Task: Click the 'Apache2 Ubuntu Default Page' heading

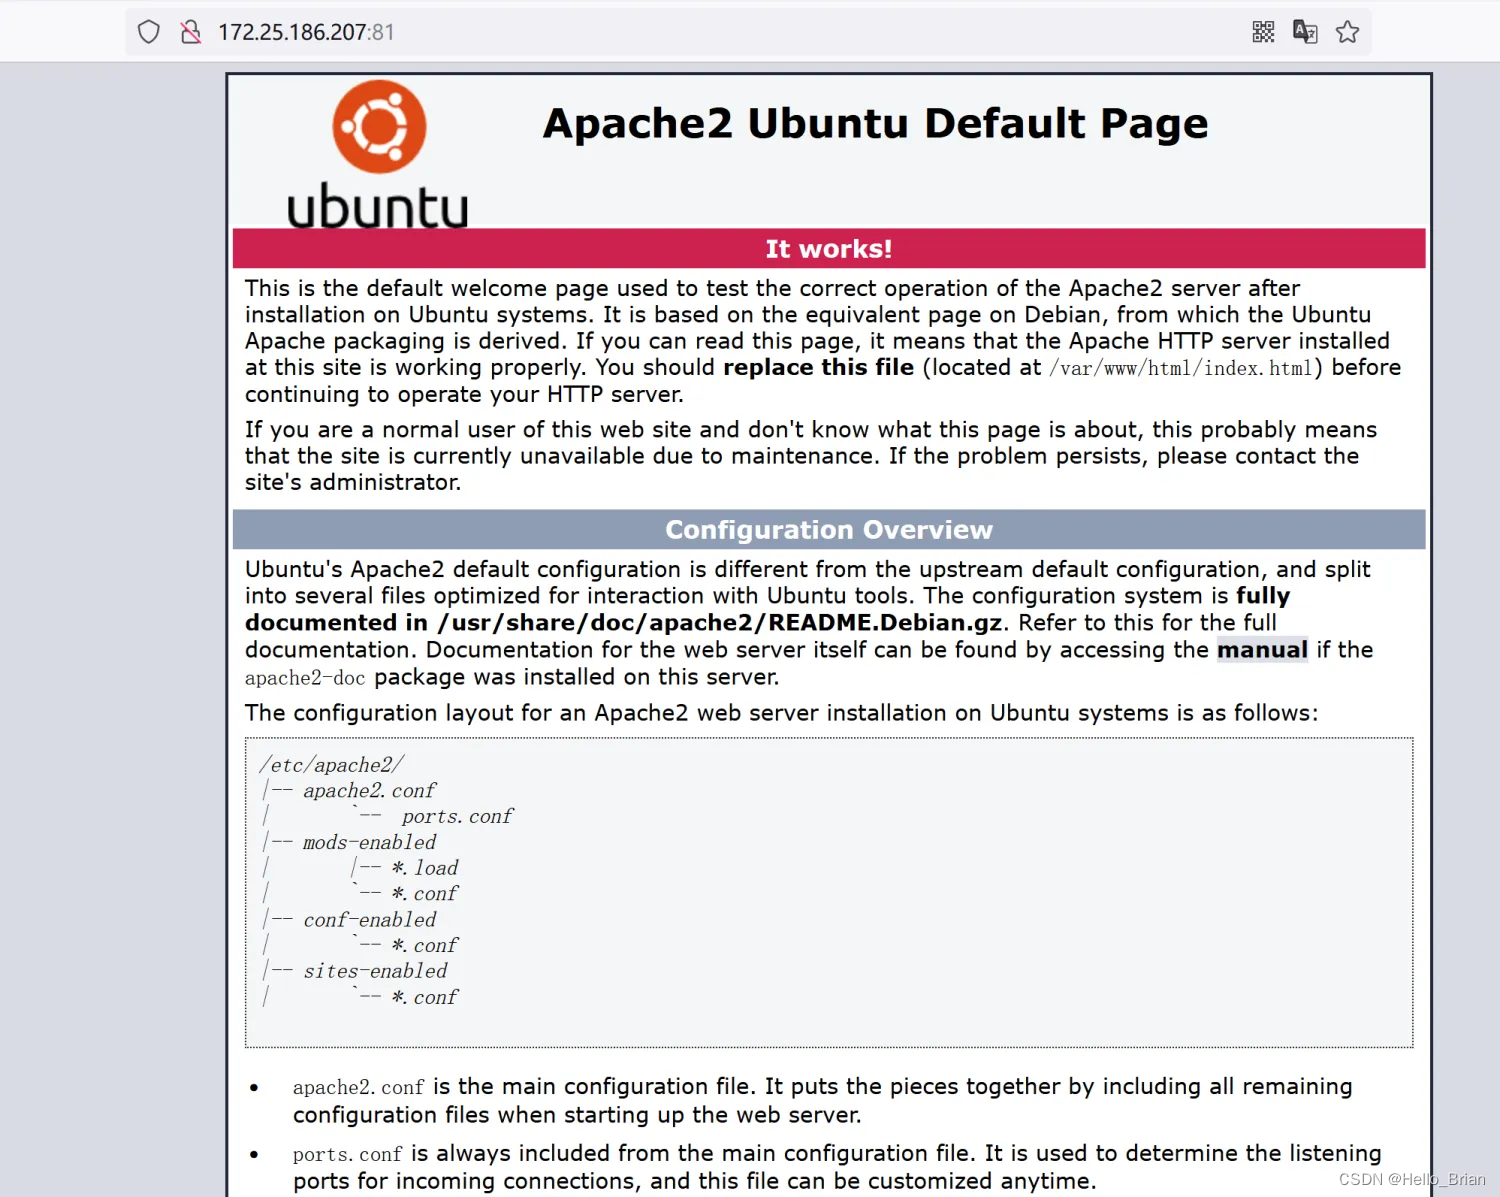Action: [x=875, y=124]
